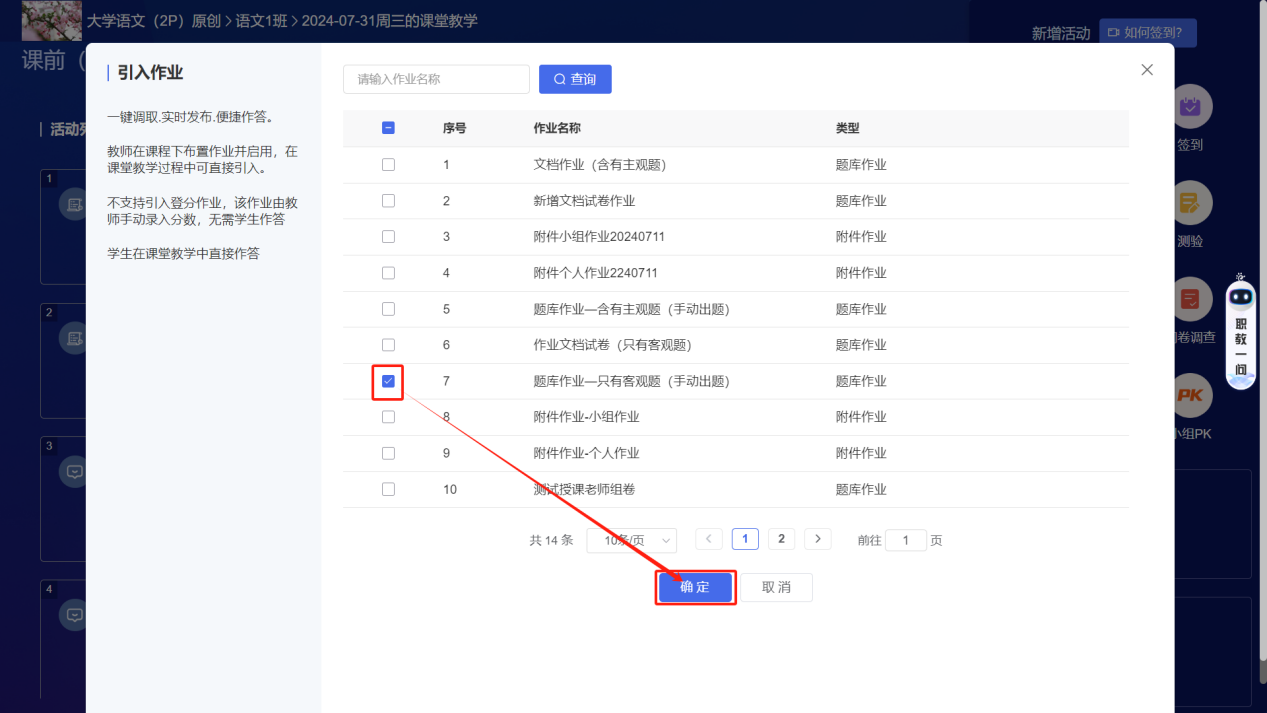
Task: Click the course cover thumbnail top left
Action: click(51, 20)
